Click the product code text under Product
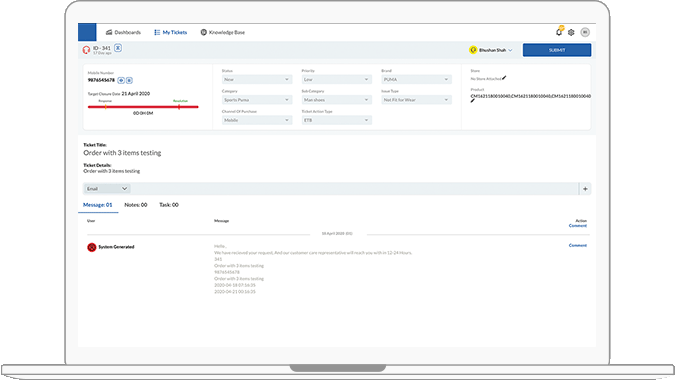The image size is (675, 380). pos(531,96)
